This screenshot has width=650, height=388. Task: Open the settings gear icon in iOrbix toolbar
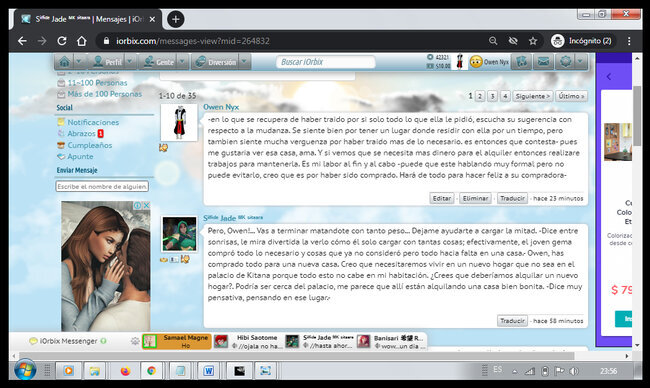[565, 62]
